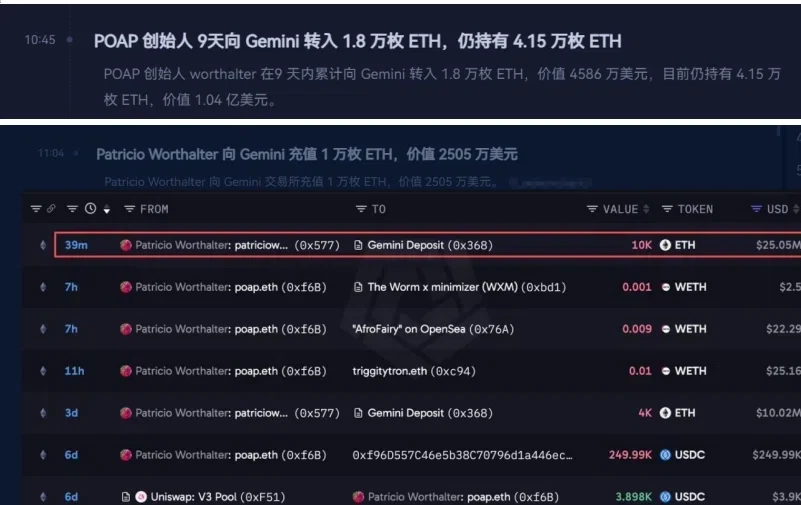This screenshot has width=801, height=505.
Task: Open Uniswap: V3 Pool (0xF51) address
Action: (218, 497)
